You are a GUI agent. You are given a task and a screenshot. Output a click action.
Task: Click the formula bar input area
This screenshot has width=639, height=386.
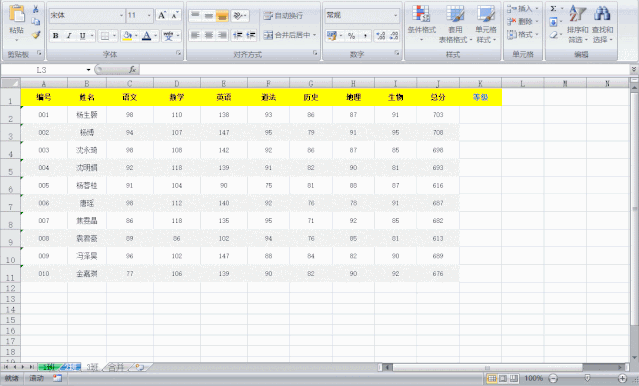coord(384,70)
